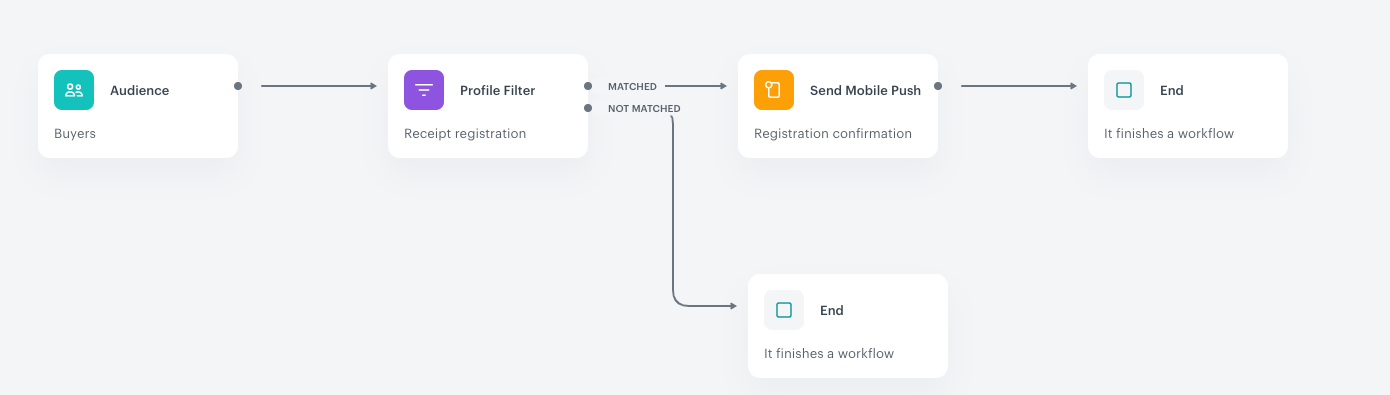Click the NOT MATCHED branch label
Viewport: 1390px width, 395px height.
click(644, 109)
